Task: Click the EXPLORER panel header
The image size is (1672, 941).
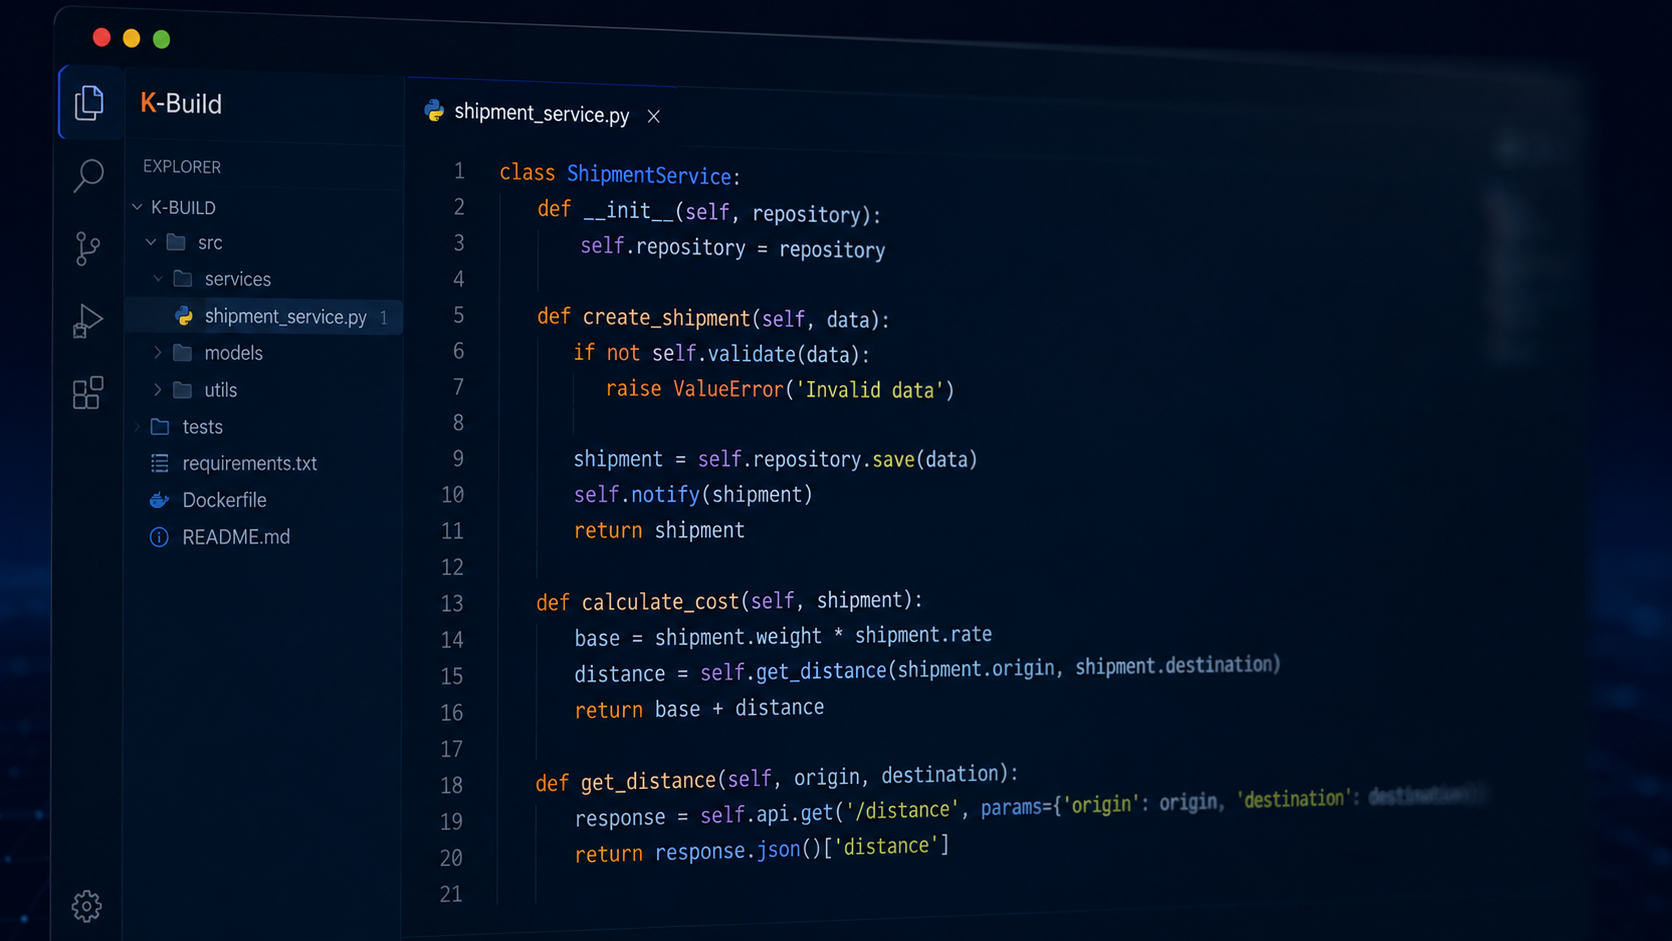Action: pos(182,167)
